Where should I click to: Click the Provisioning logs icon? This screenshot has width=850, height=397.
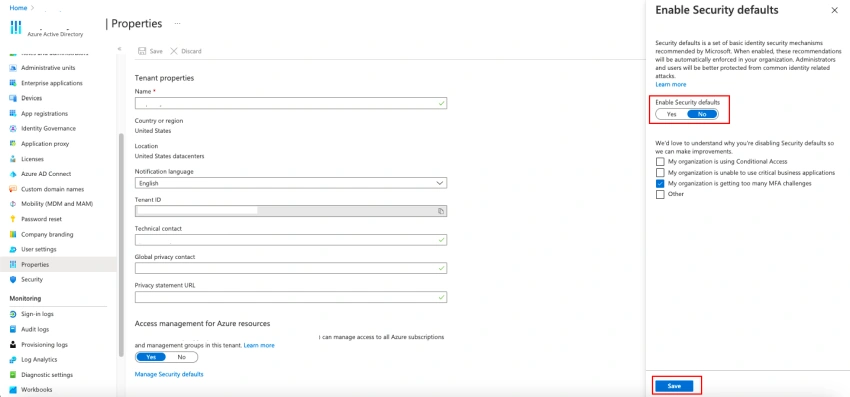13,344
